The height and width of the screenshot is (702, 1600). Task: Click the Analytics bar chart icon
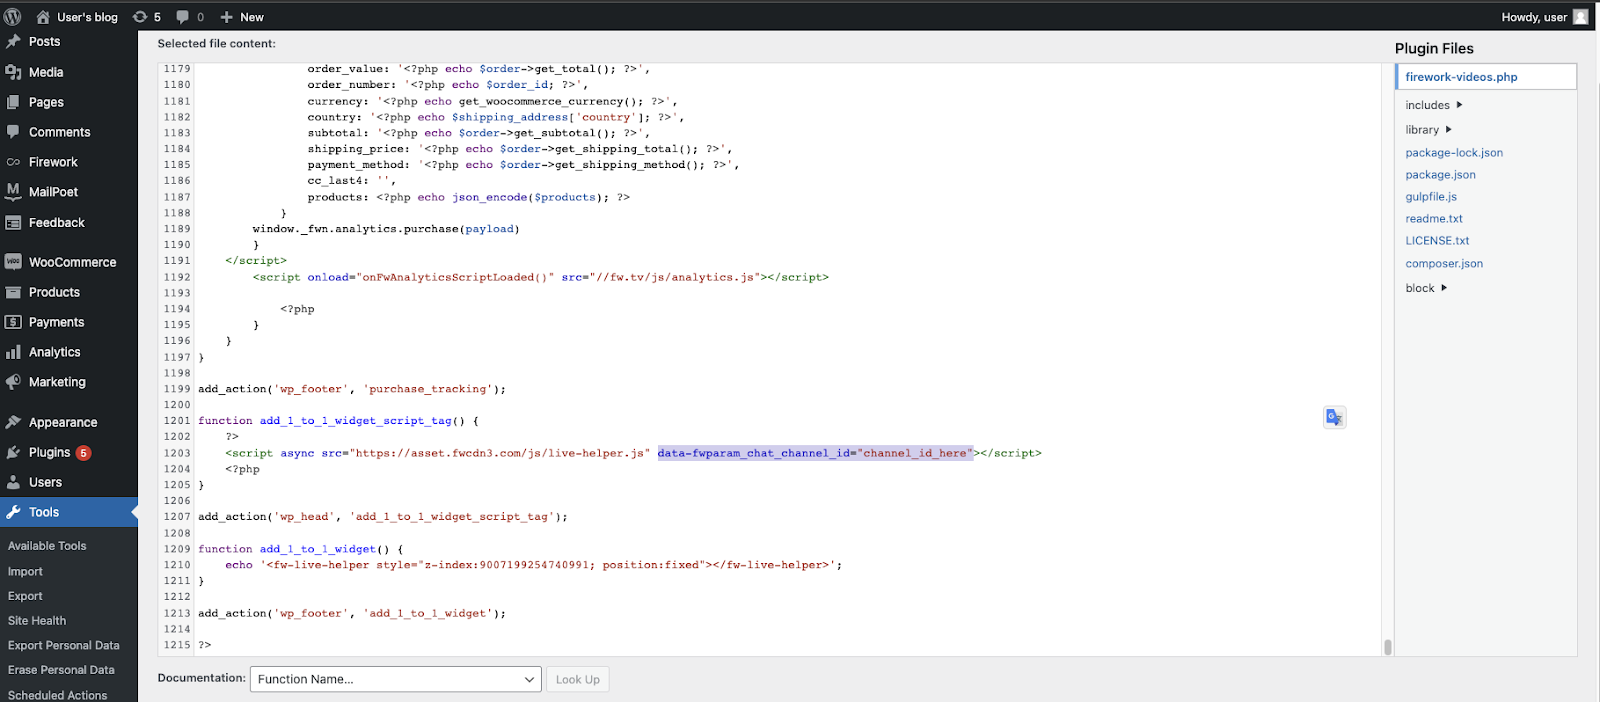(x=13, y=352)
